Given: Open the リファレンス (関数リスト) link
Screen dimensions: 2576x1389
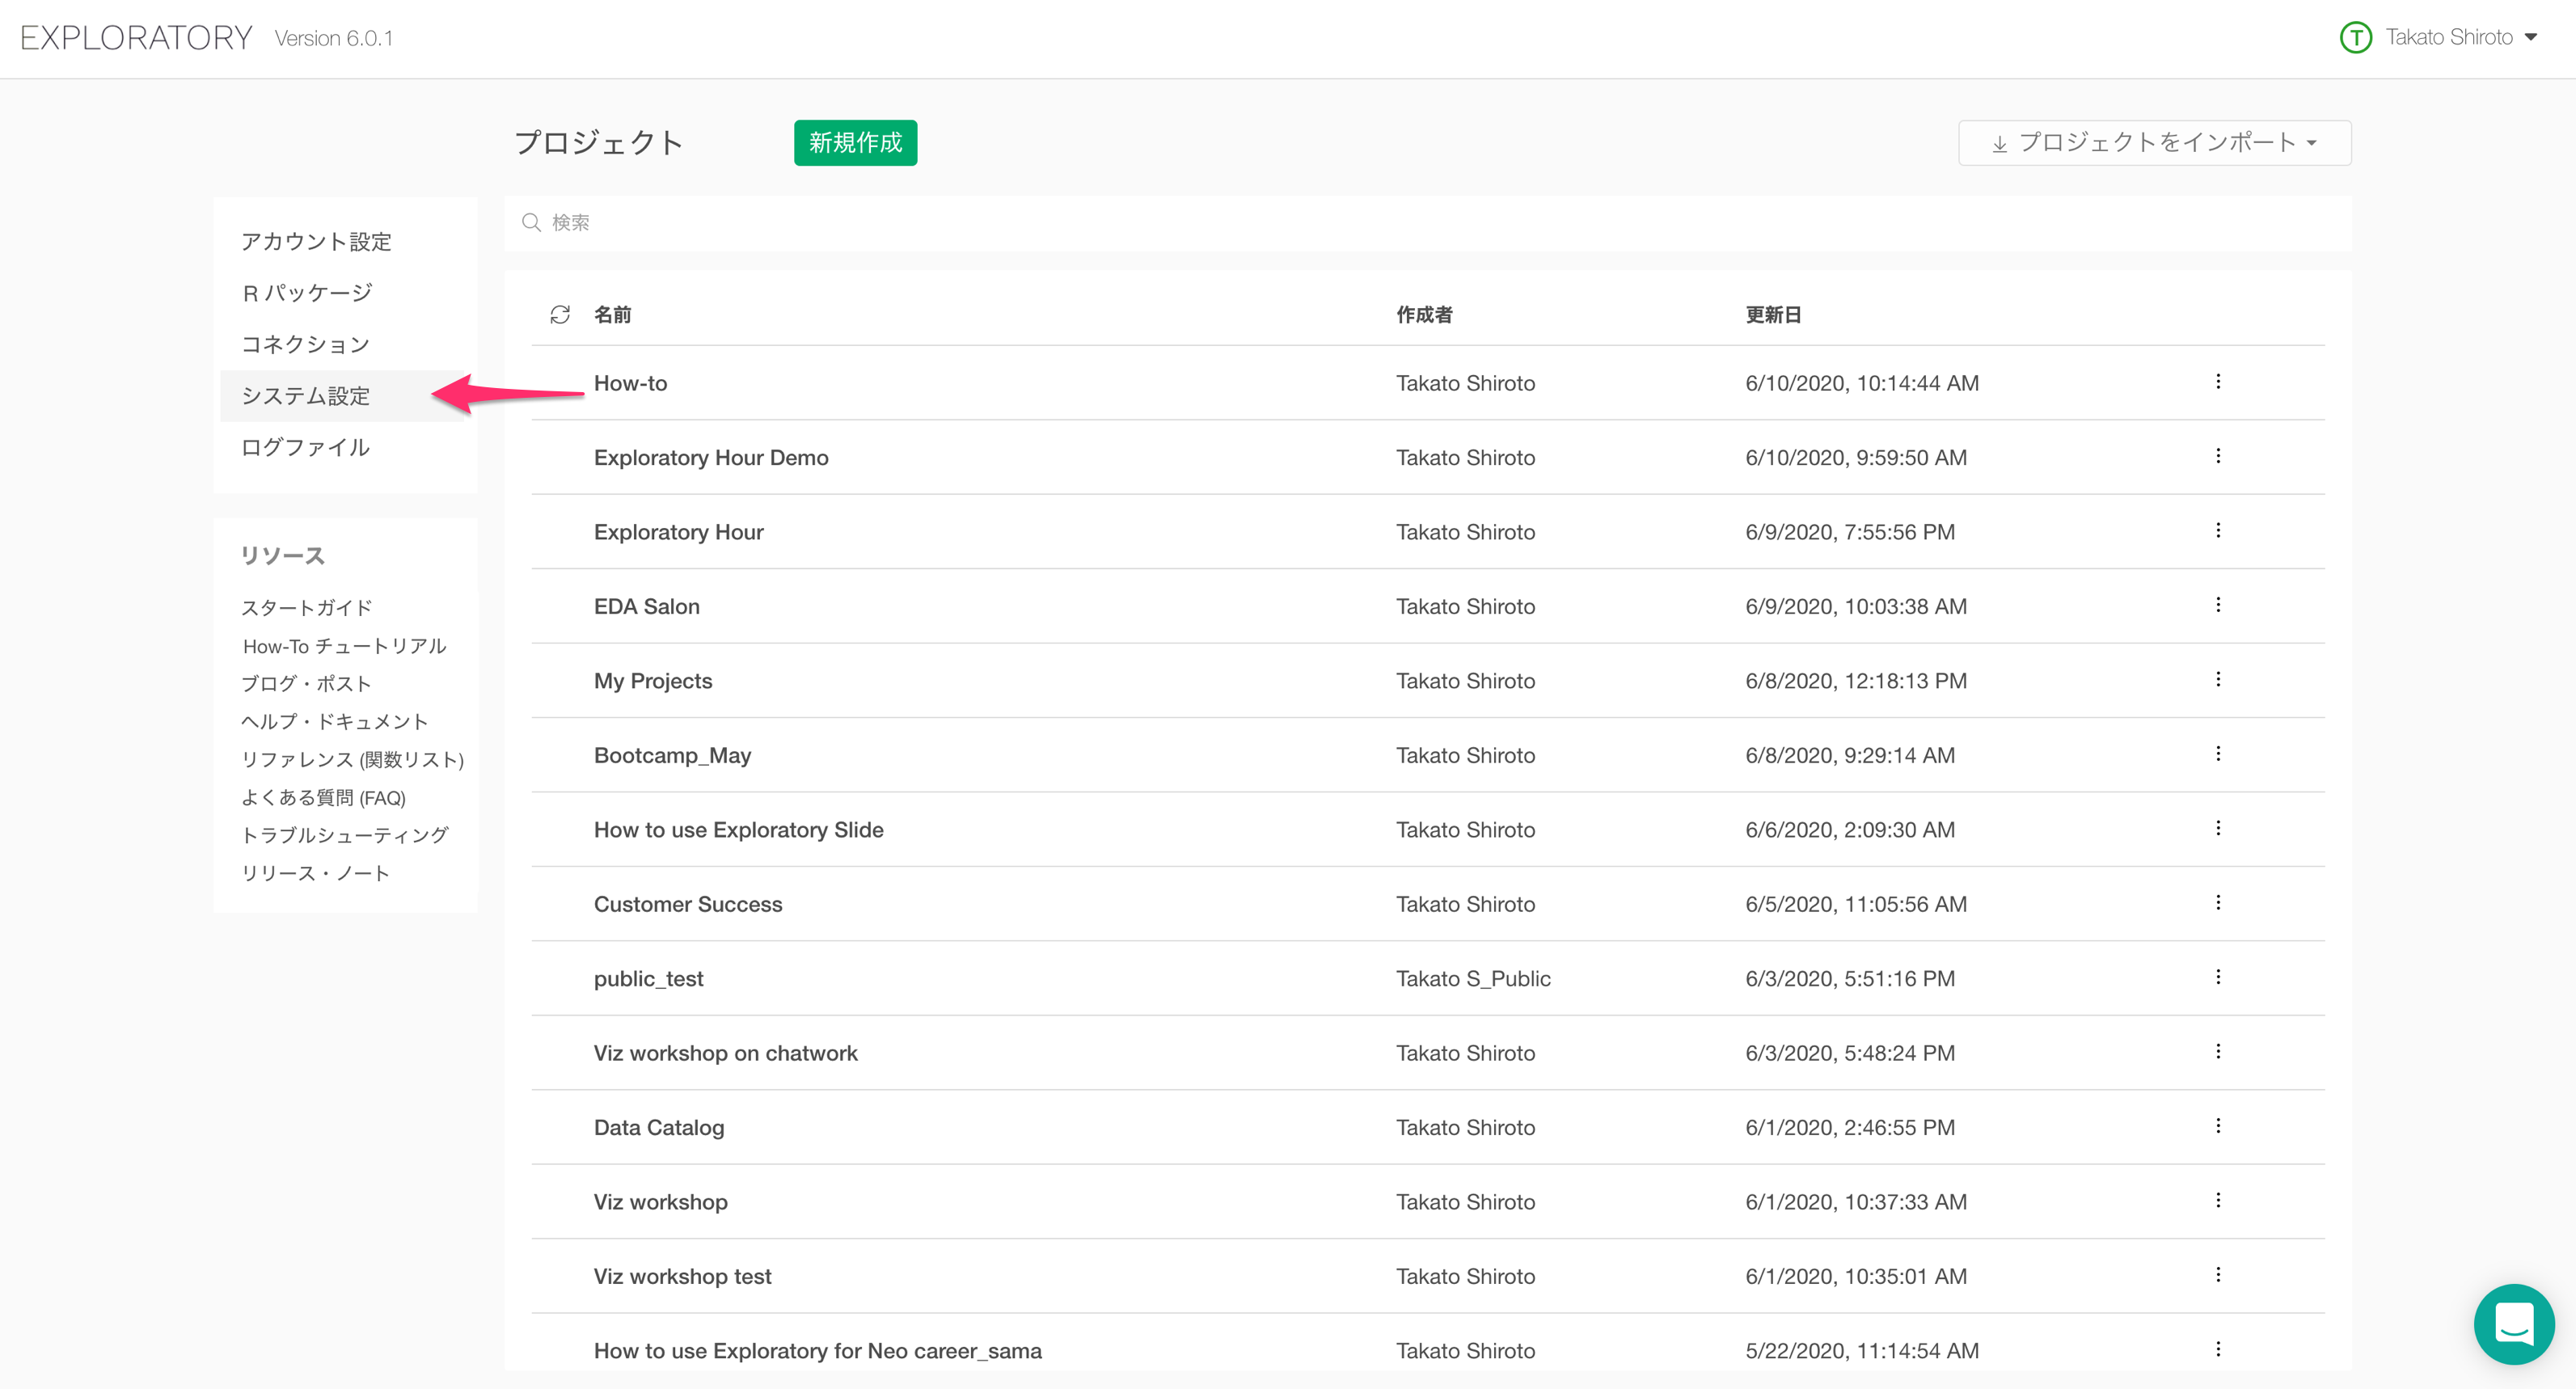Looking at the screenshot, I should click(x=353, y=759).
